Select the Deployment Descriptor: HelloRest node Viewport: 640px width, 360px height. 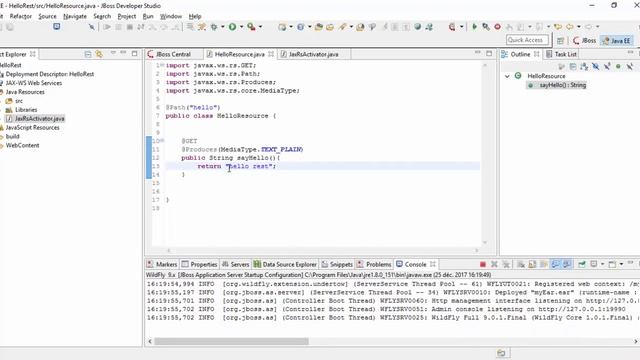click(49, 74)
